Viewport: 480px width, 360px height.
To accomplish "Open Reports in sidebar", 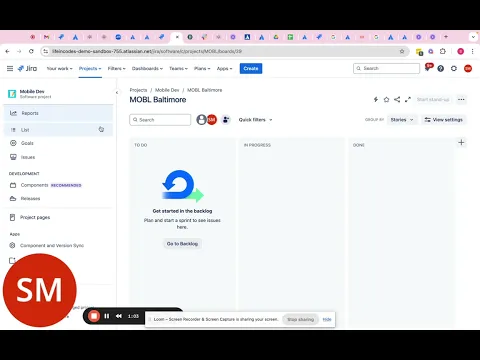I will click(58, 113).
